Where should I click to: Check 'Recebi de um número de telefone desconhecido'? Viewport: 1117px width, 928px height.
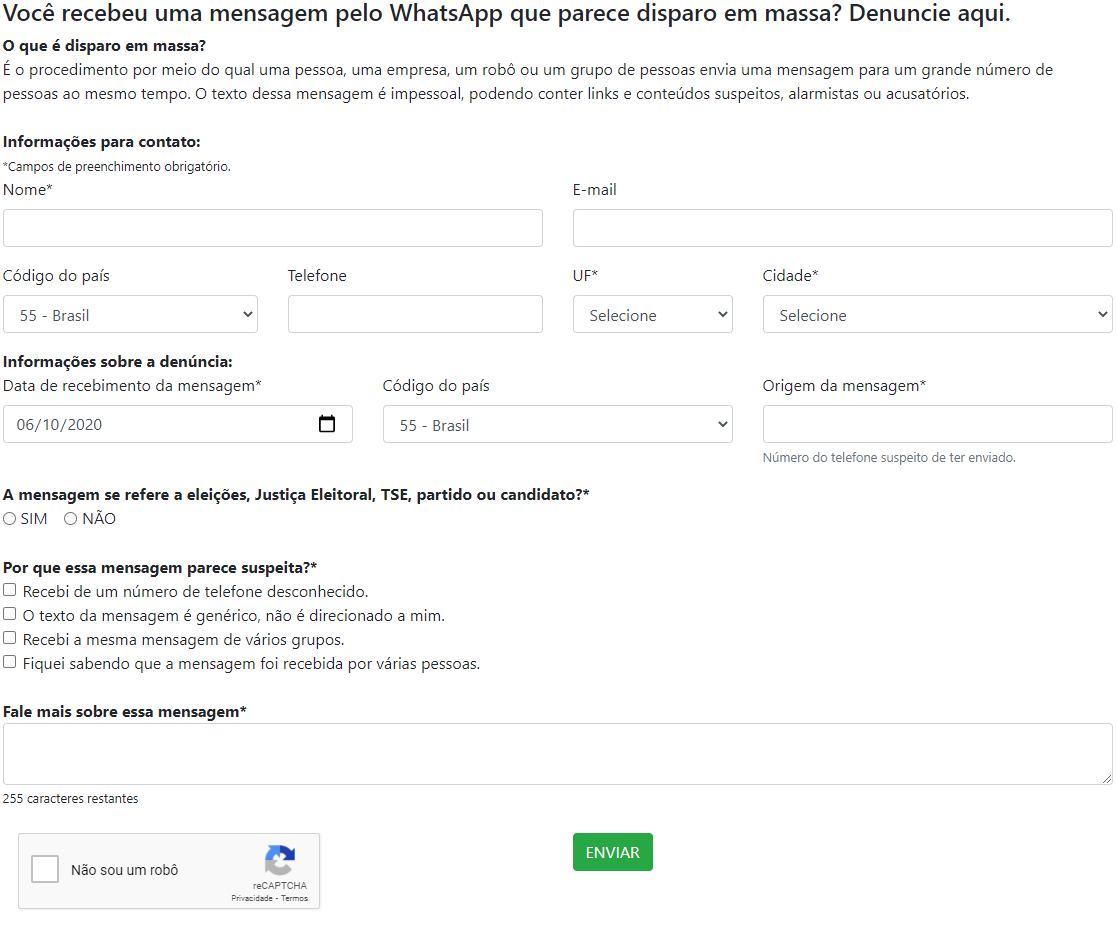9,590
